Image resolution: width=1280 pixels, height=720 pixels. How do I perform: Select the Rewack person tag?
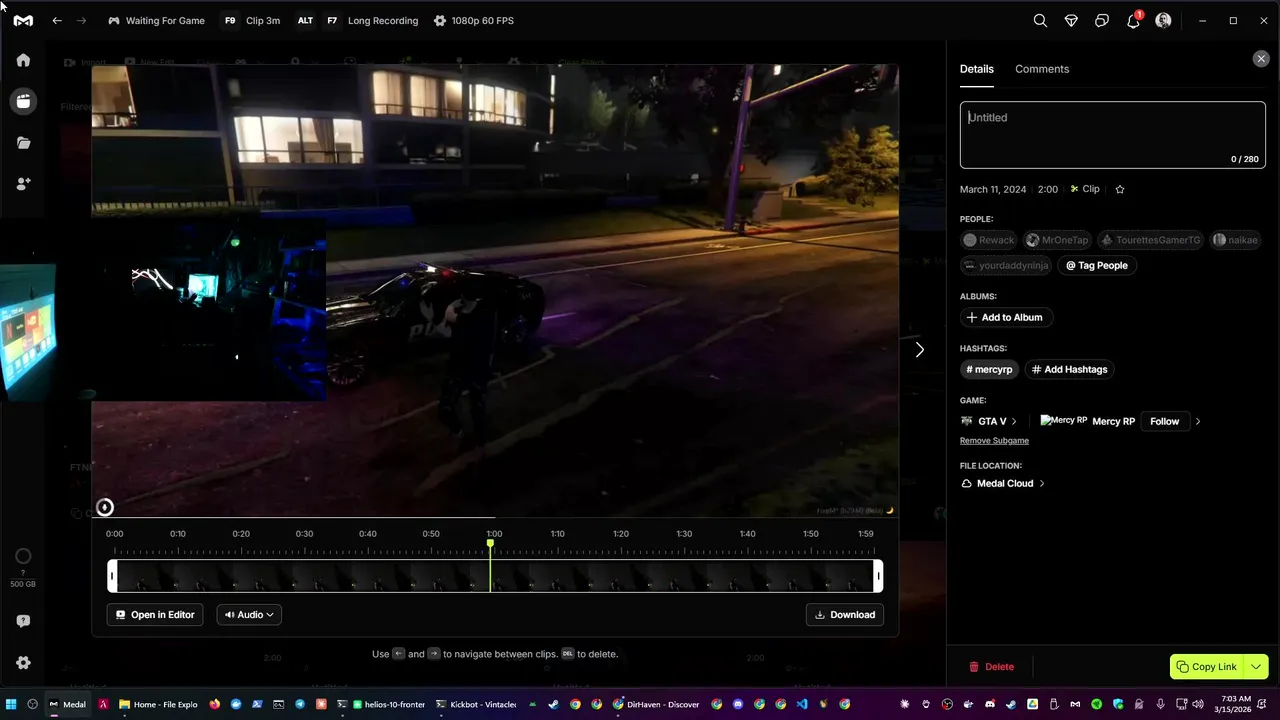click(989, 240)
